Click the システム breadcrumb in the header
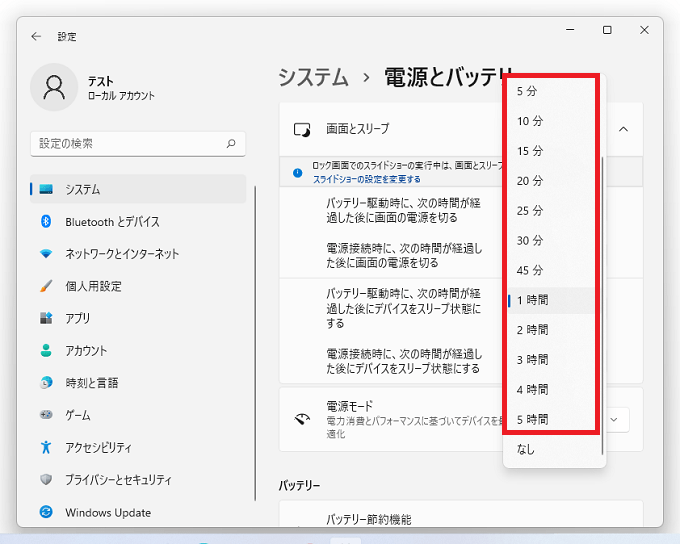Image resolution: width=680 pixels, height=544 pixels. 313,77
